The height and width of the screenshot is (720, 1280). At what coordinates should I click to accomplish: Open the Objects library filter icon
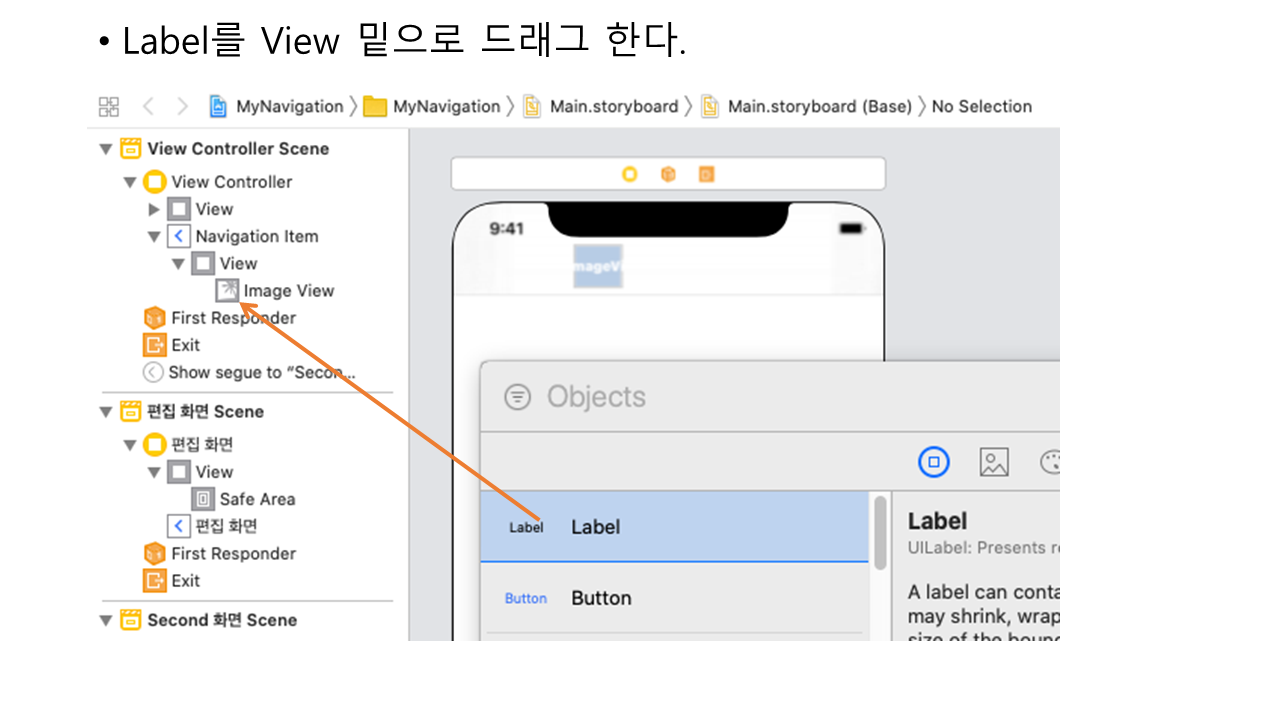(x=517, y=397)
